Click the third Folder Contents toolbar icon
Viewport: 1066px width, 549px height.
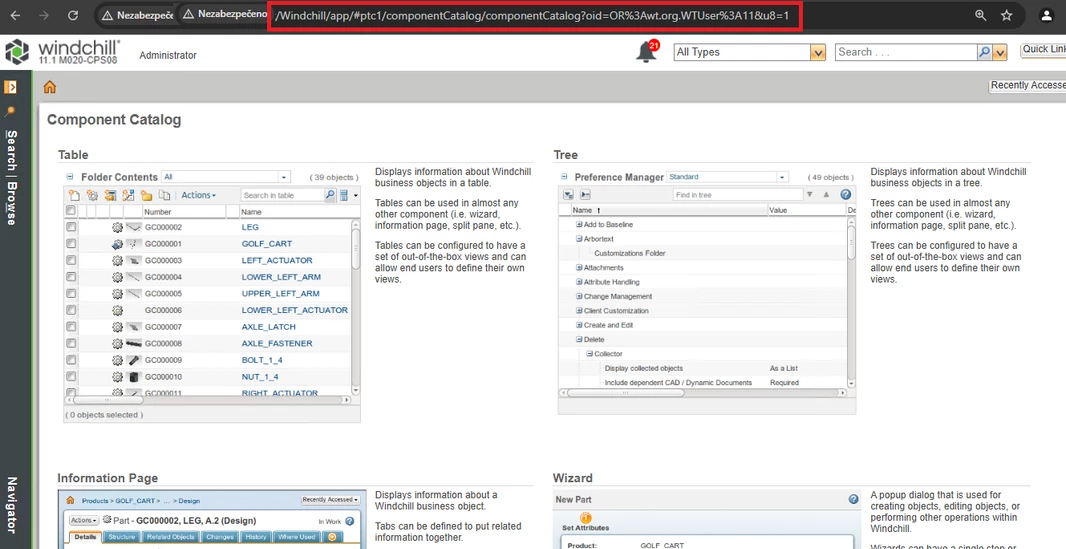click(110, 195)
